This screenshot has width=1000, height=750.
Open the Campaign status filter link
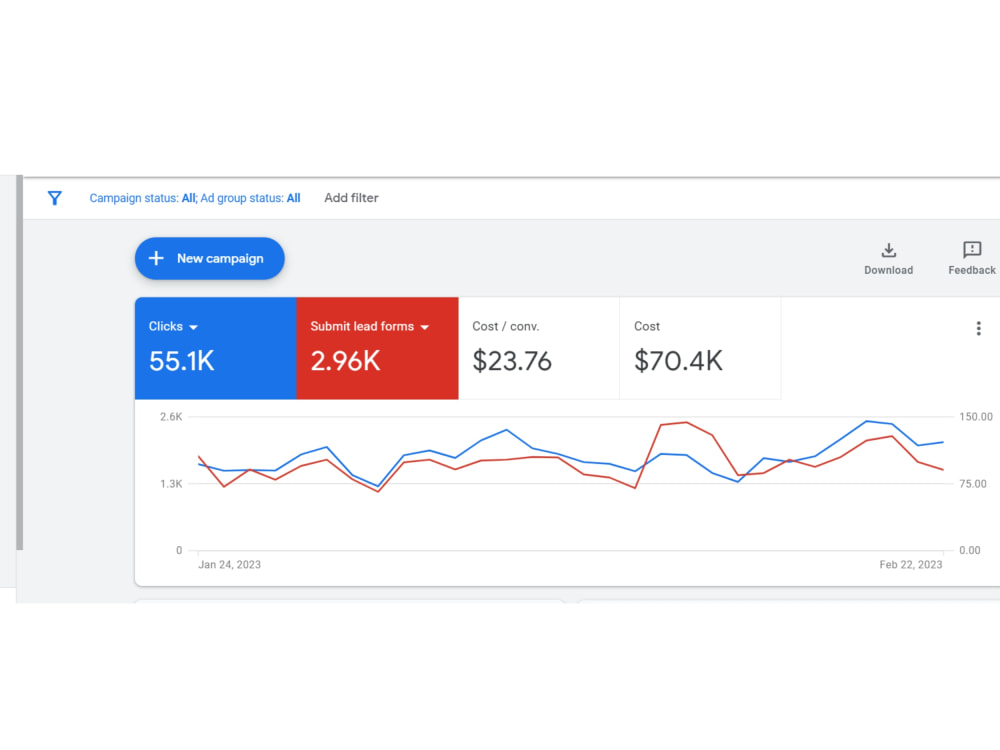coord(195,198)
